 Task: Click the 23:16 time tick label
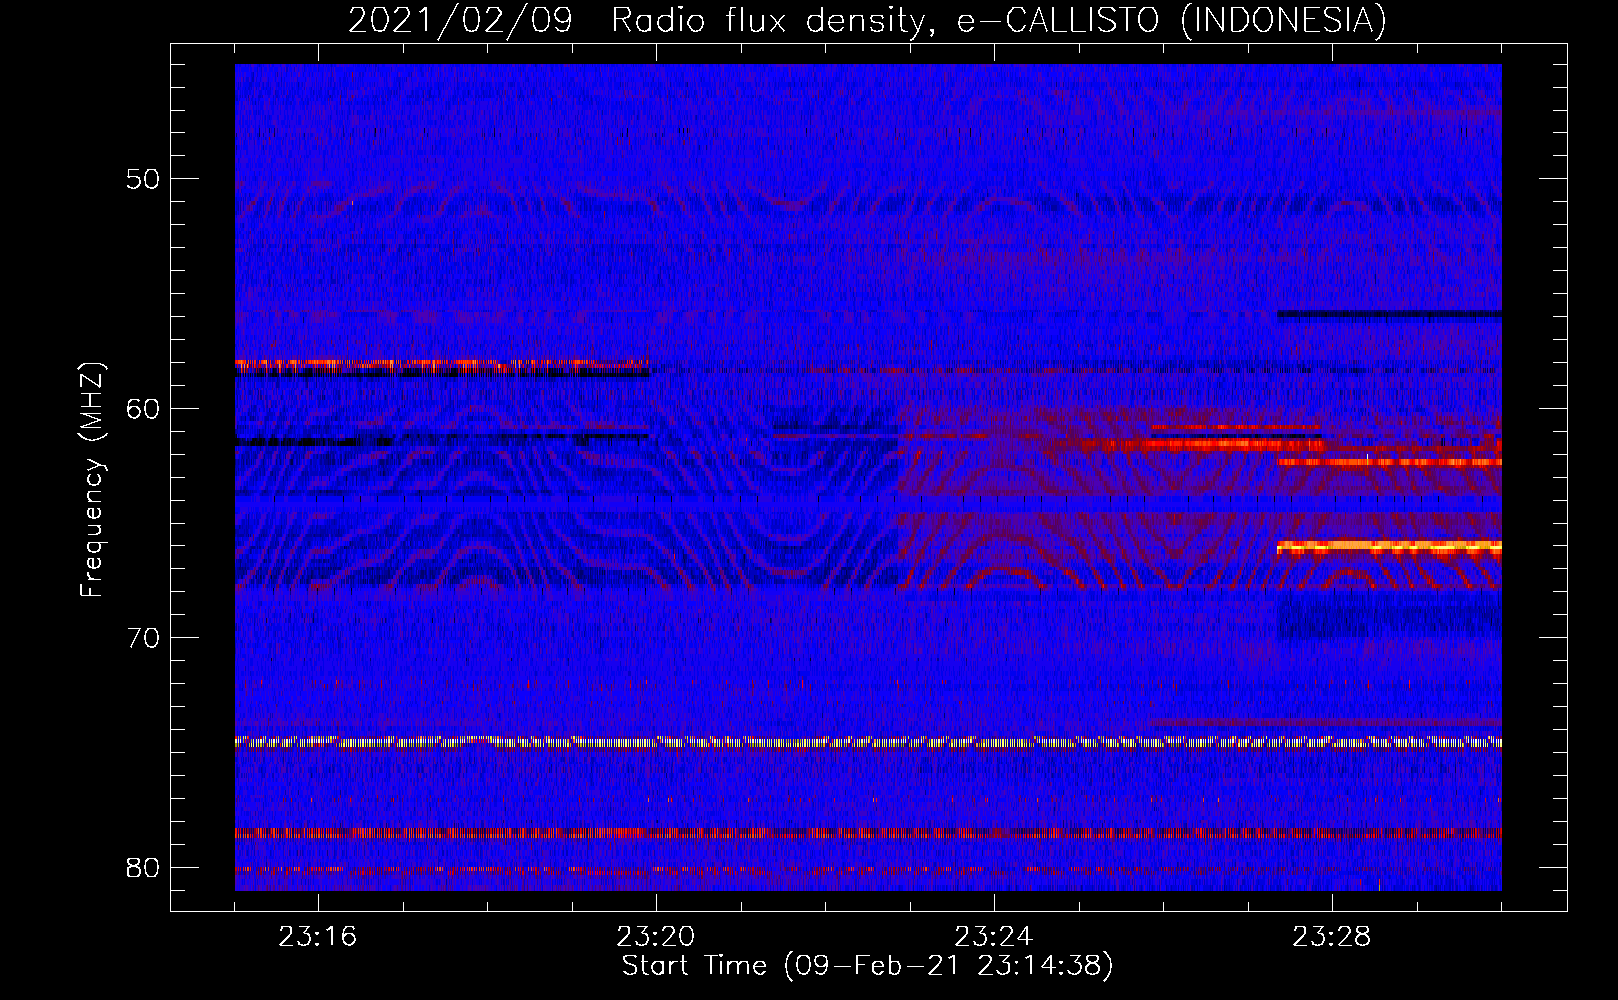tap(318, 937)
